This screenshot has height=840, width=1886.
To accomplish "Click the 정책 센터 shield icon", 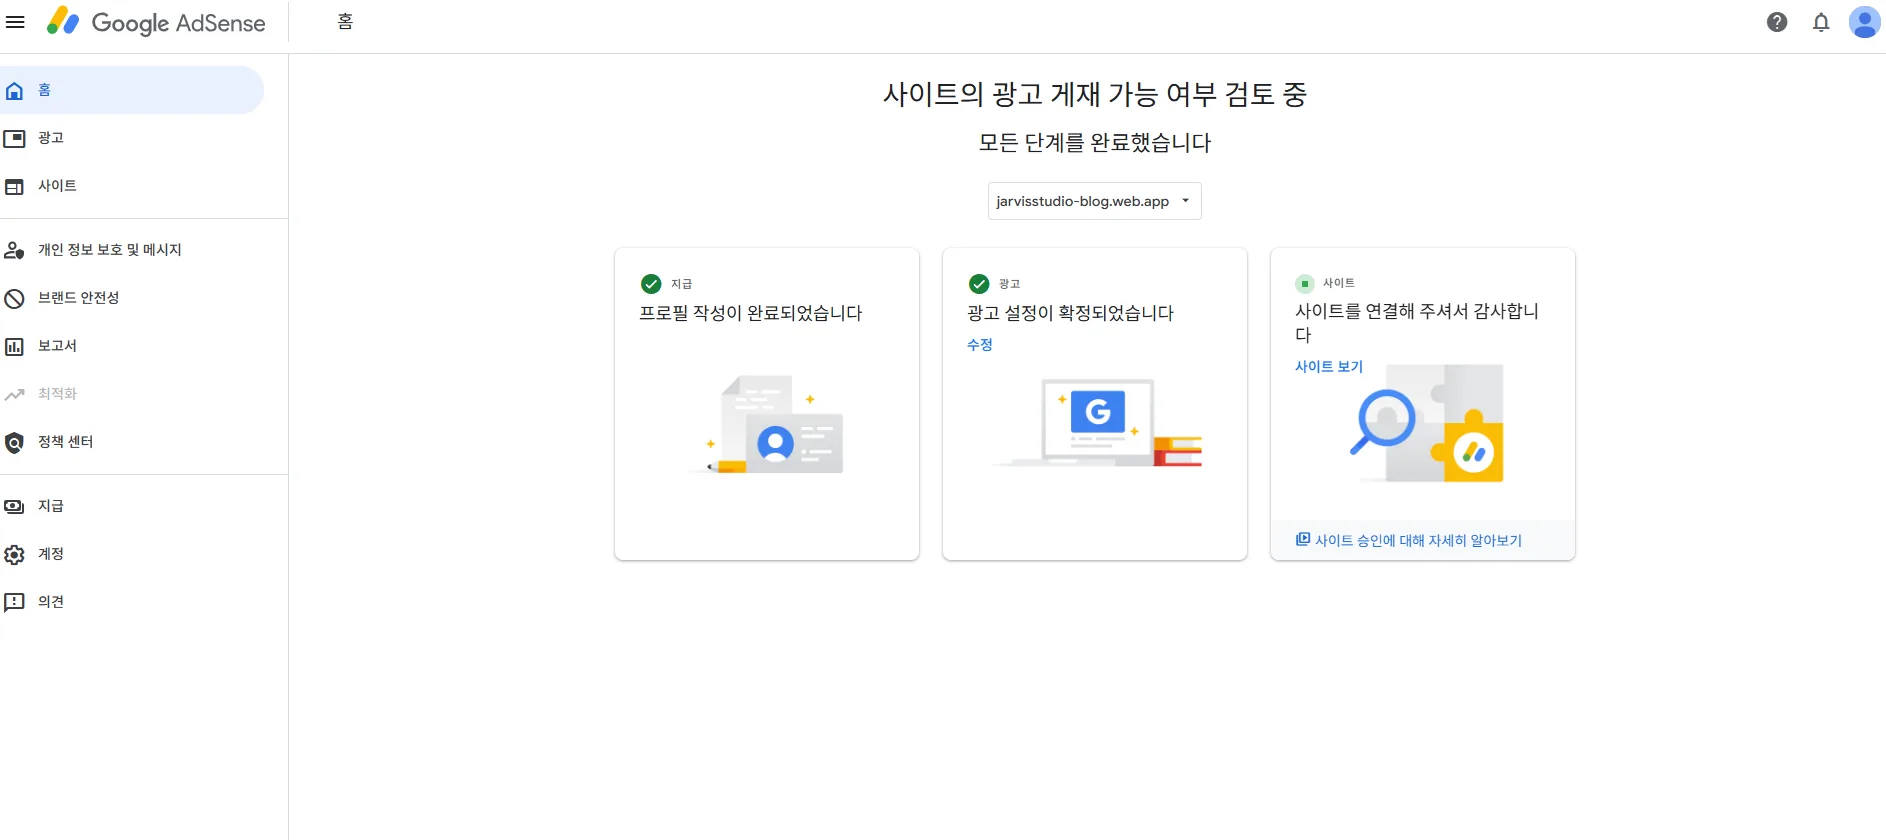I will 14,443.
